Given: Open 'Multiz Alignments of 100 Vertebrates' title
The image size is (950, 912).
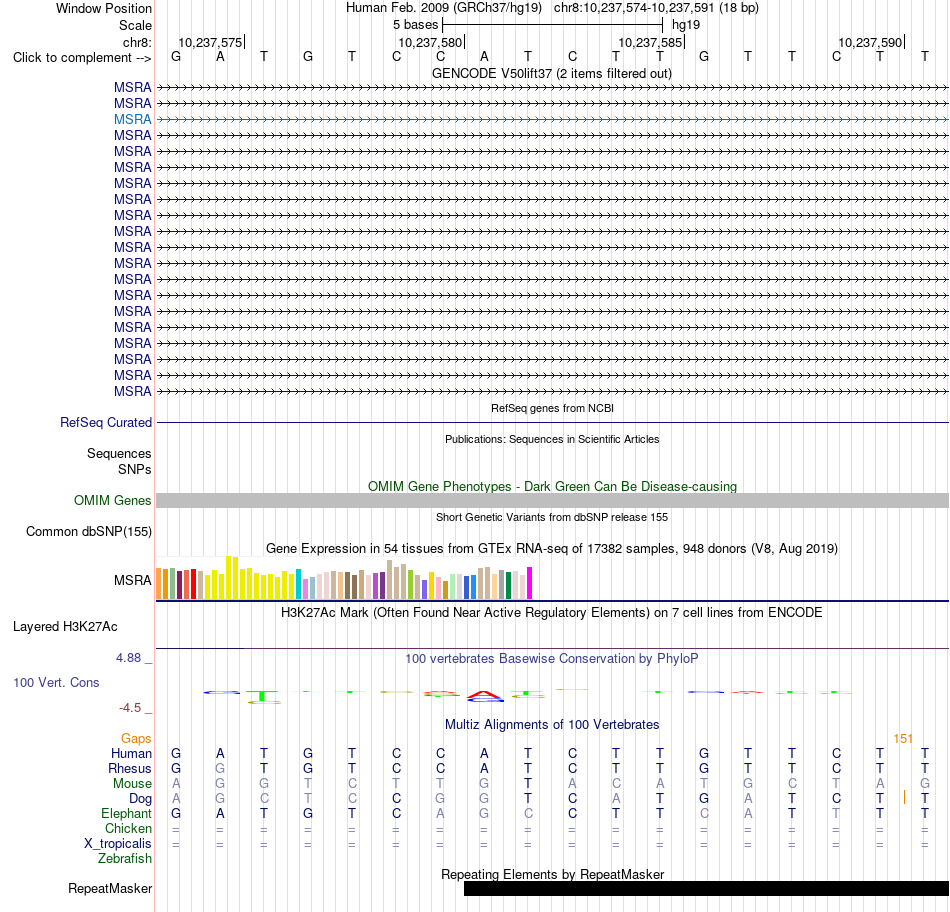Looking at the screenshot, I should pyautogui.click(x=552, y=725).
